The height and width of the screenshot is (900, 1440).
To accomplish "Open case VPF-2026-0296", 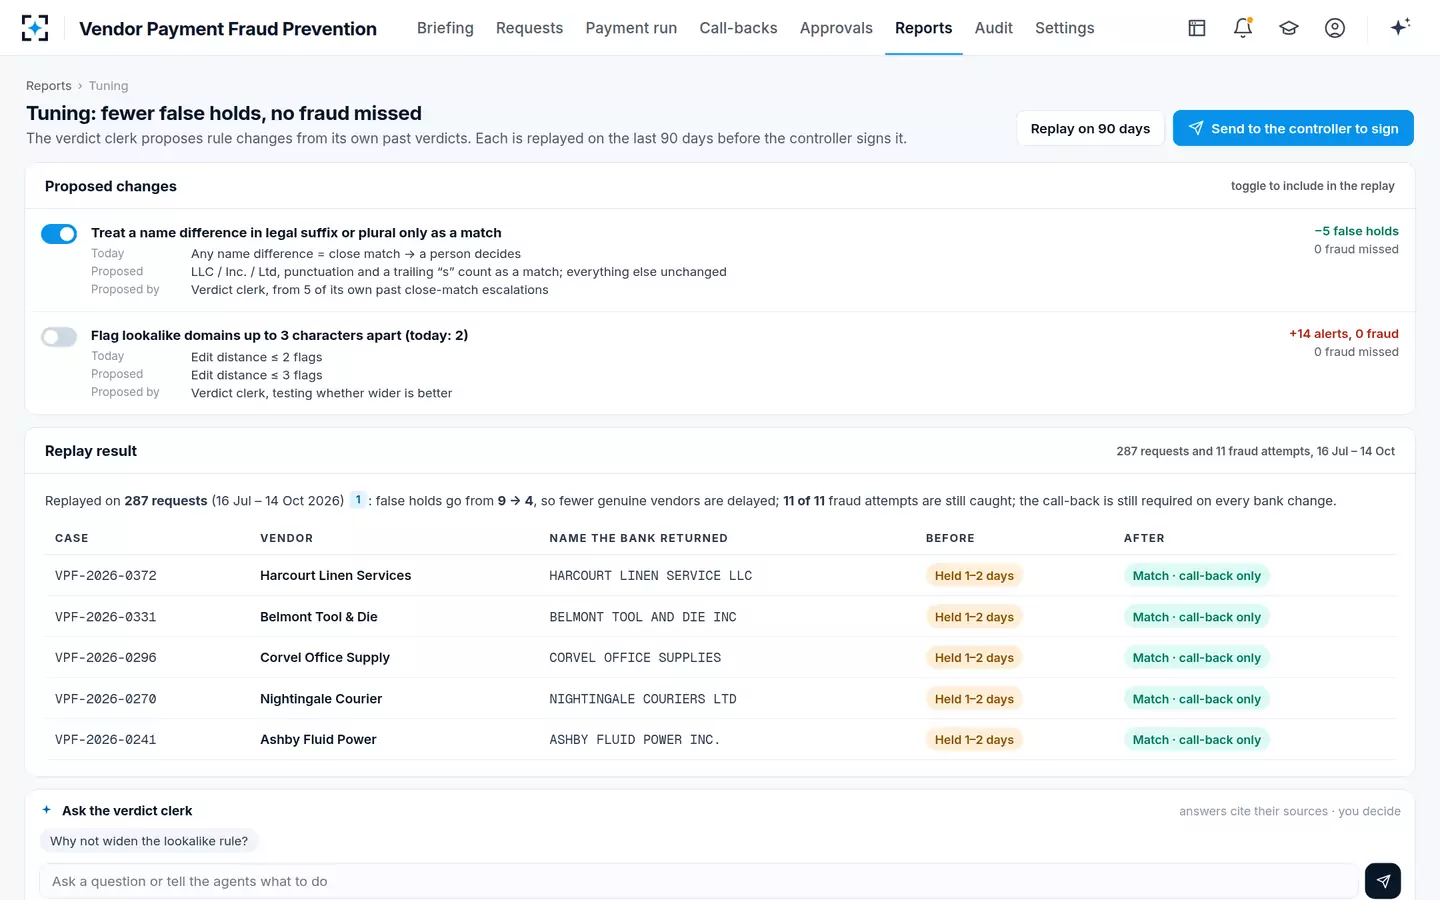I will [x=105, y=658].
